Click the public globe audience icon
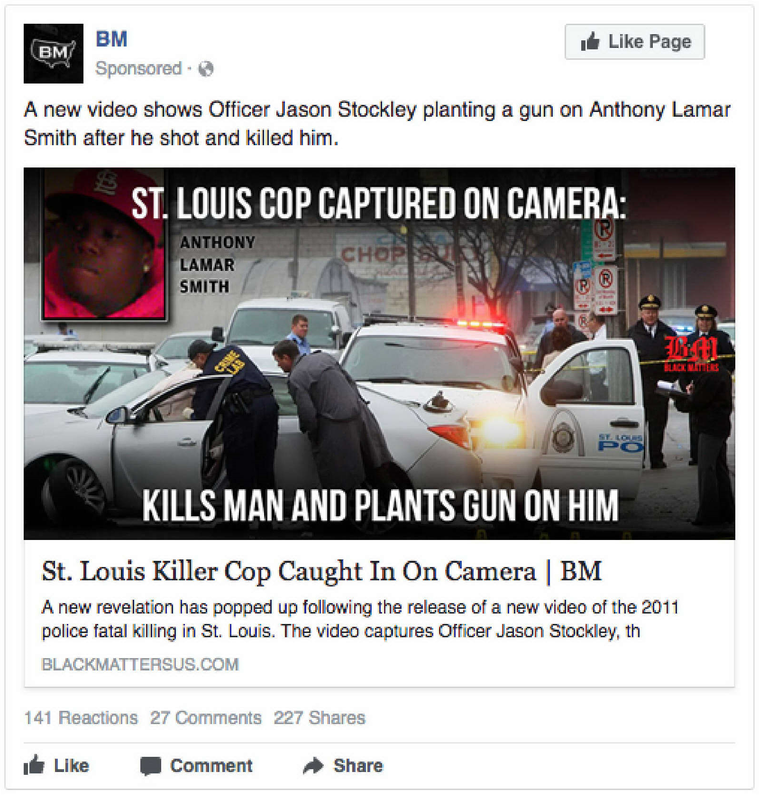Screen dimensions: 759x800 coord(206,69)
